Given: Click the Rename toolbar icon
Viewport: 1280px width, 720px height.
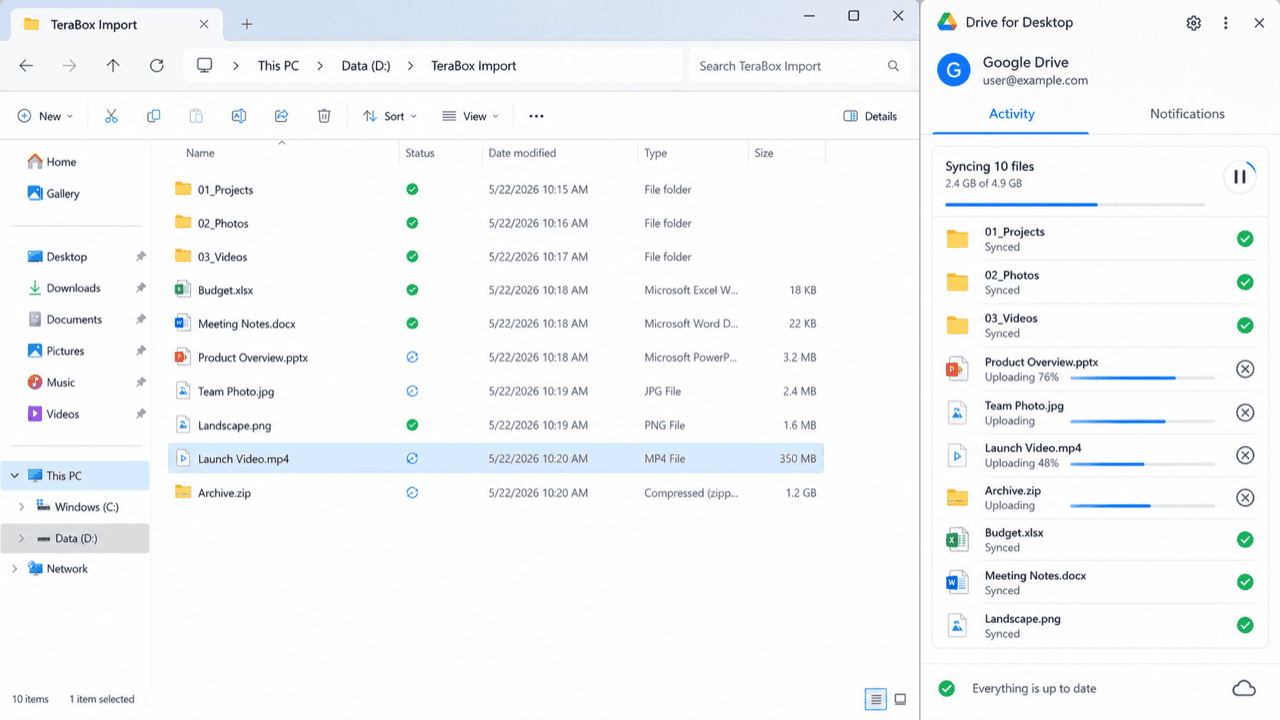Looking at the screenshot, I should pos(239,116).
